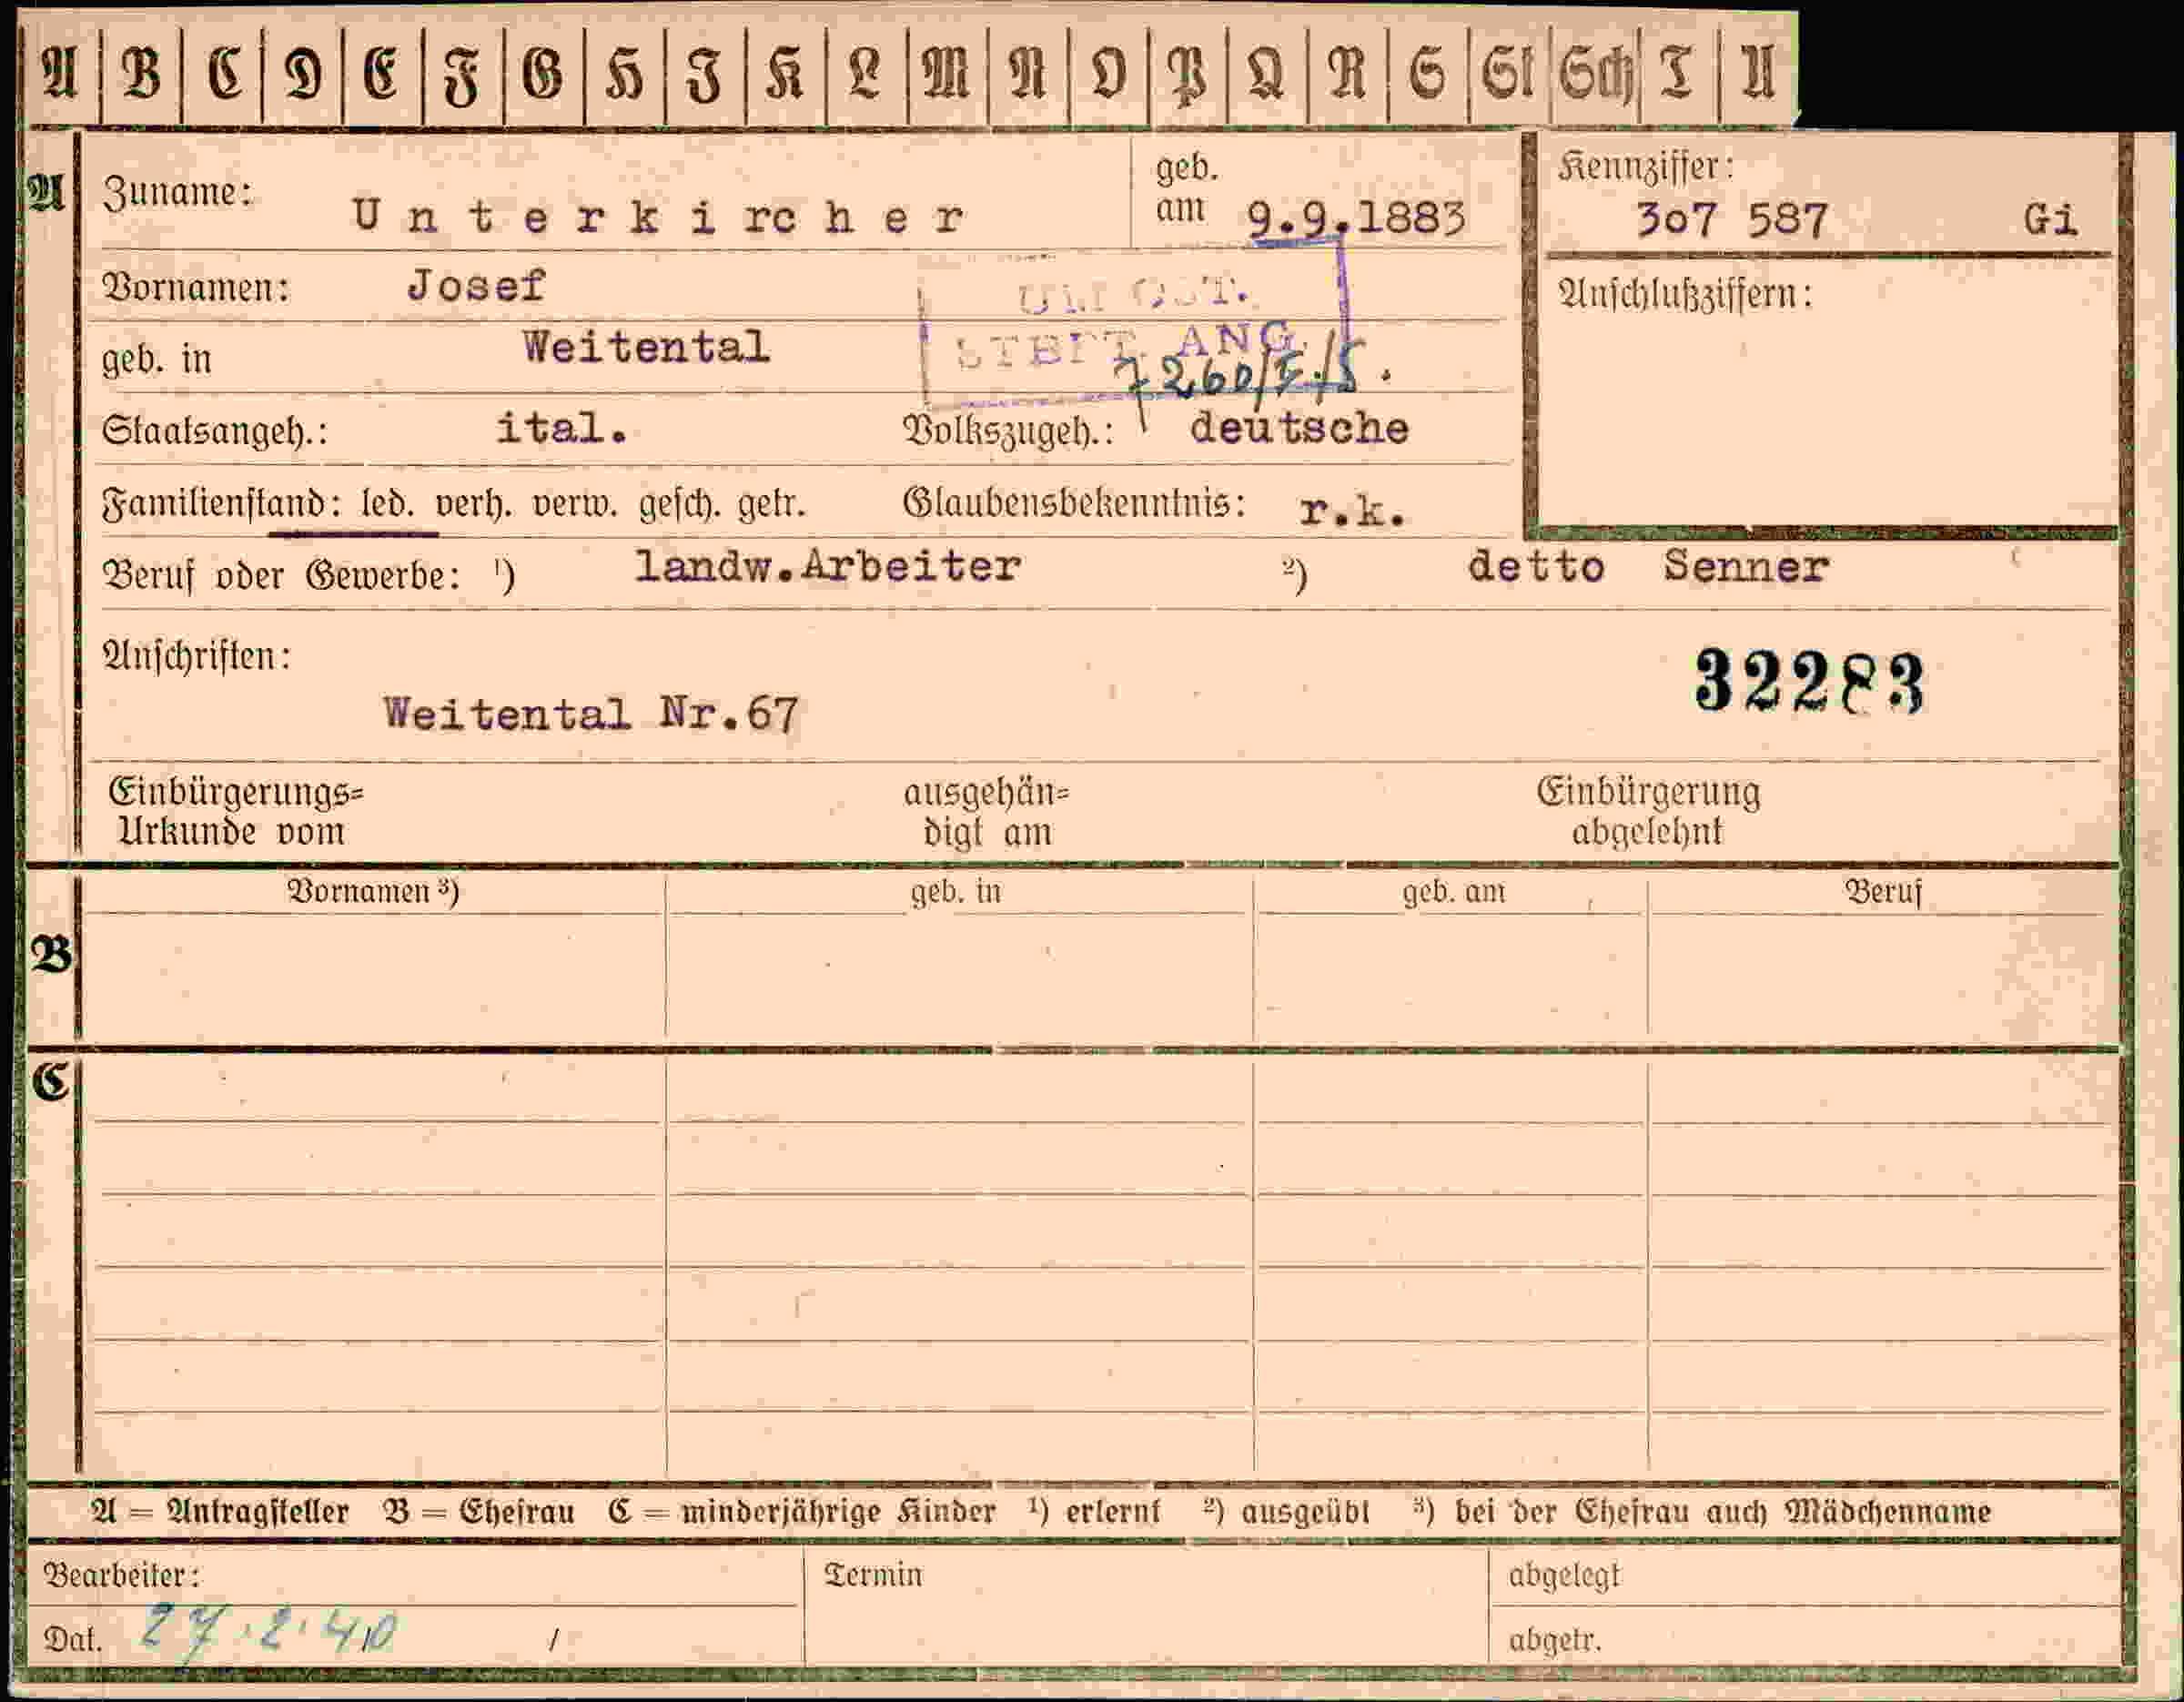Click the legend text "A = Antragsteller"
The height and width of the screenshot is (1702, 2184).
click(220, 1511)
